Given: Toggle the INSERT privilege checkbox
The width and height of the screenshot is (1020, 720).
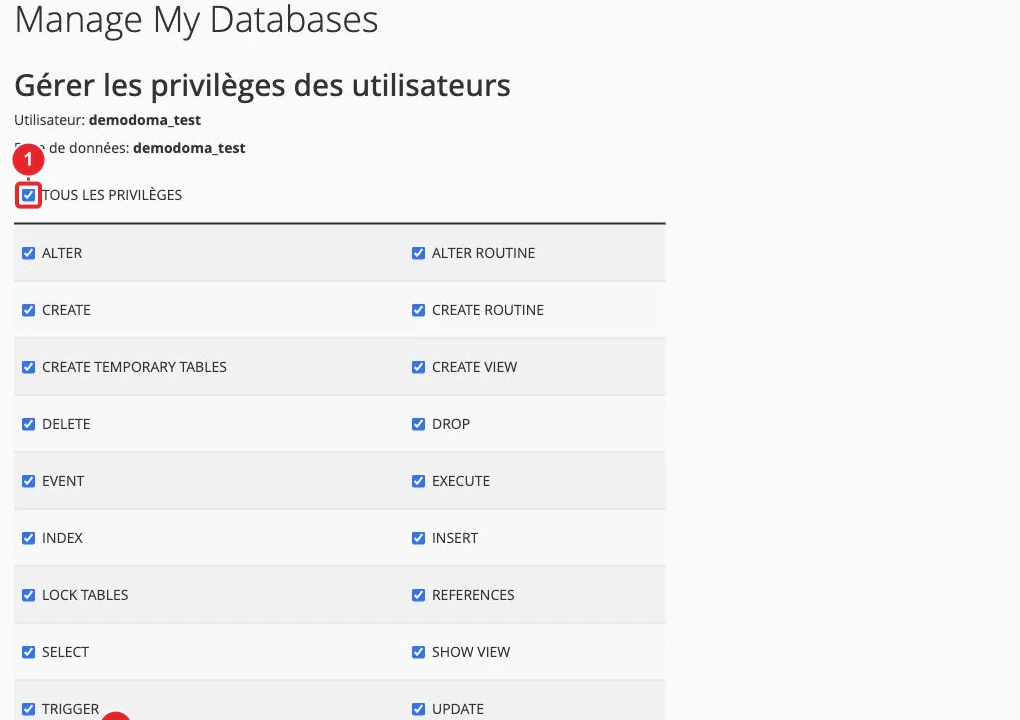Looking at the screenshot, I should click(418, 538).
